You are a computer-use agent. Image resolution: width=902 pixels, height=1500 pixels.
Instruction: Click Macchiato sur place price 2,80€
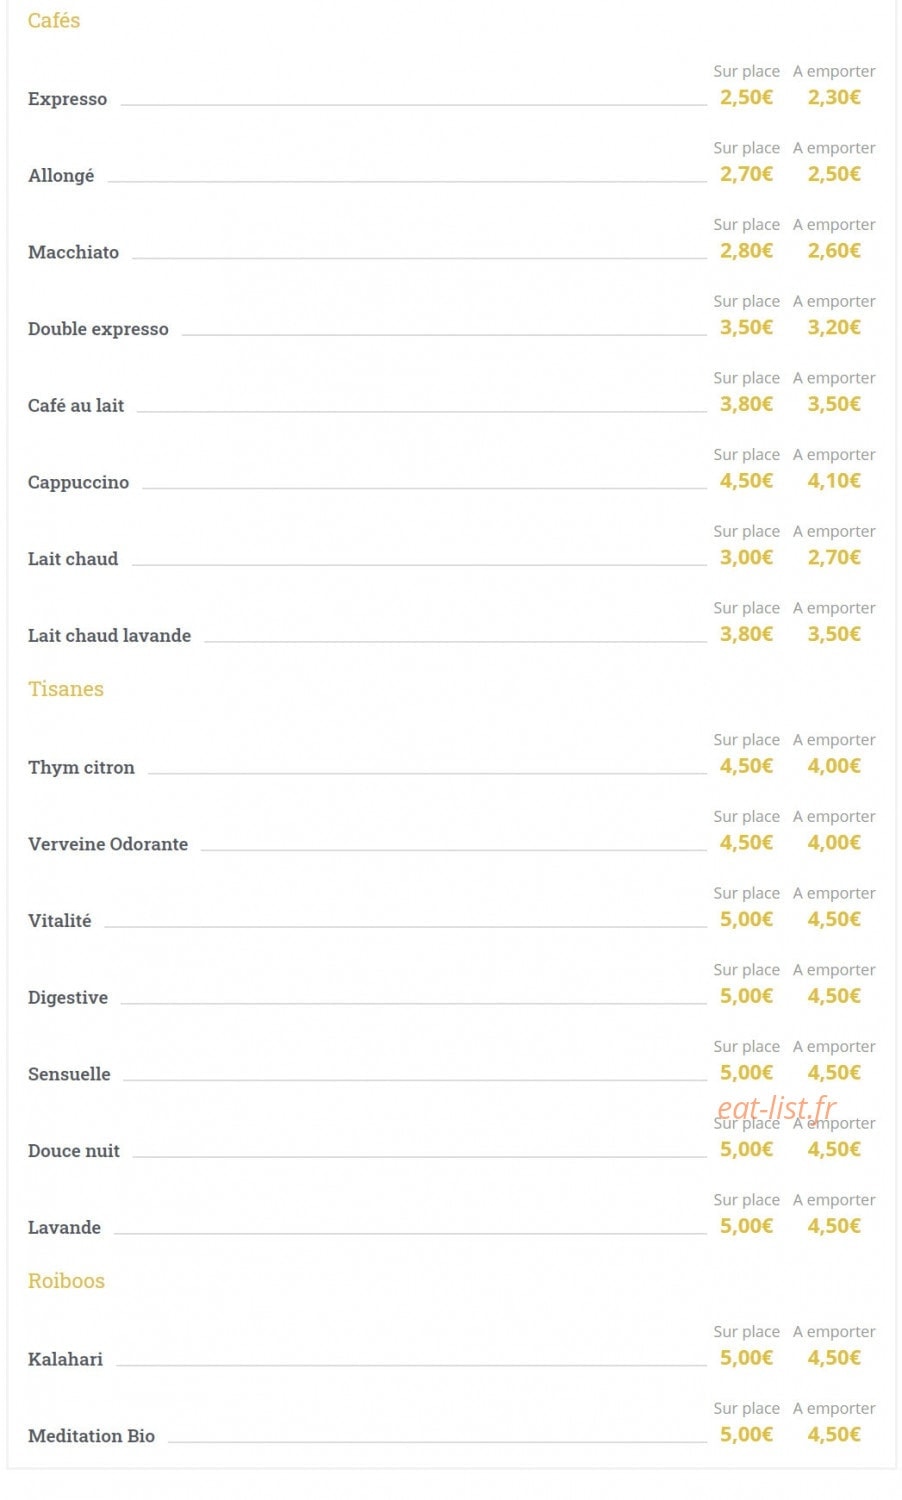(746, 250)
